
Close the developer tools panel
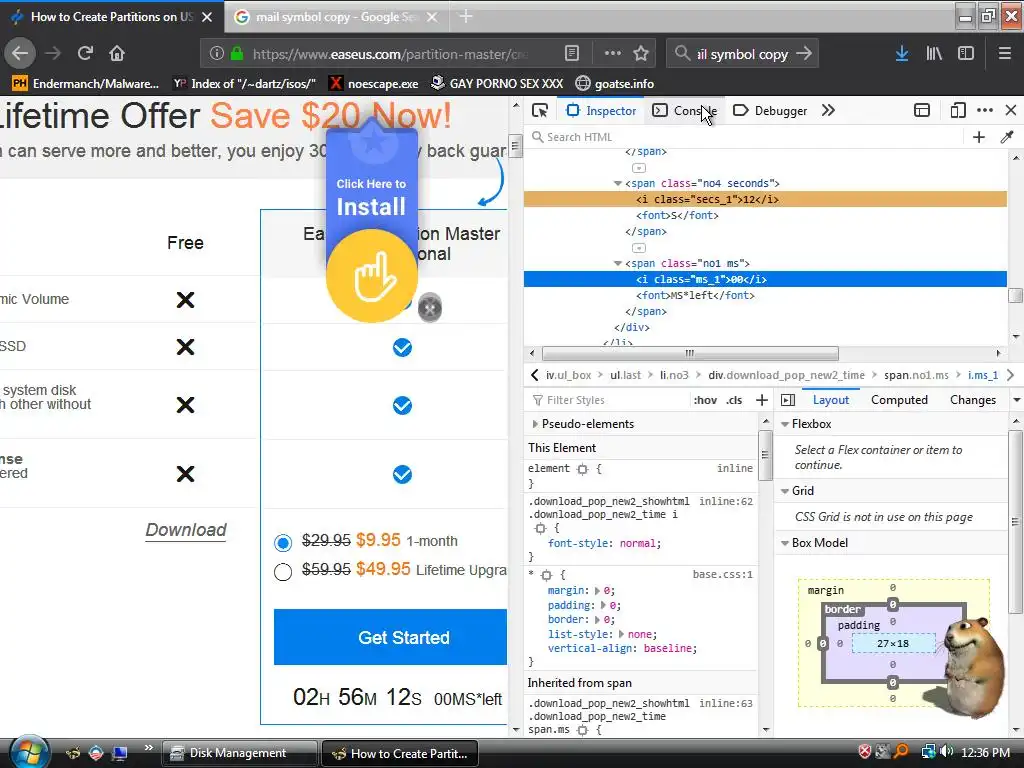[1011, 110]
